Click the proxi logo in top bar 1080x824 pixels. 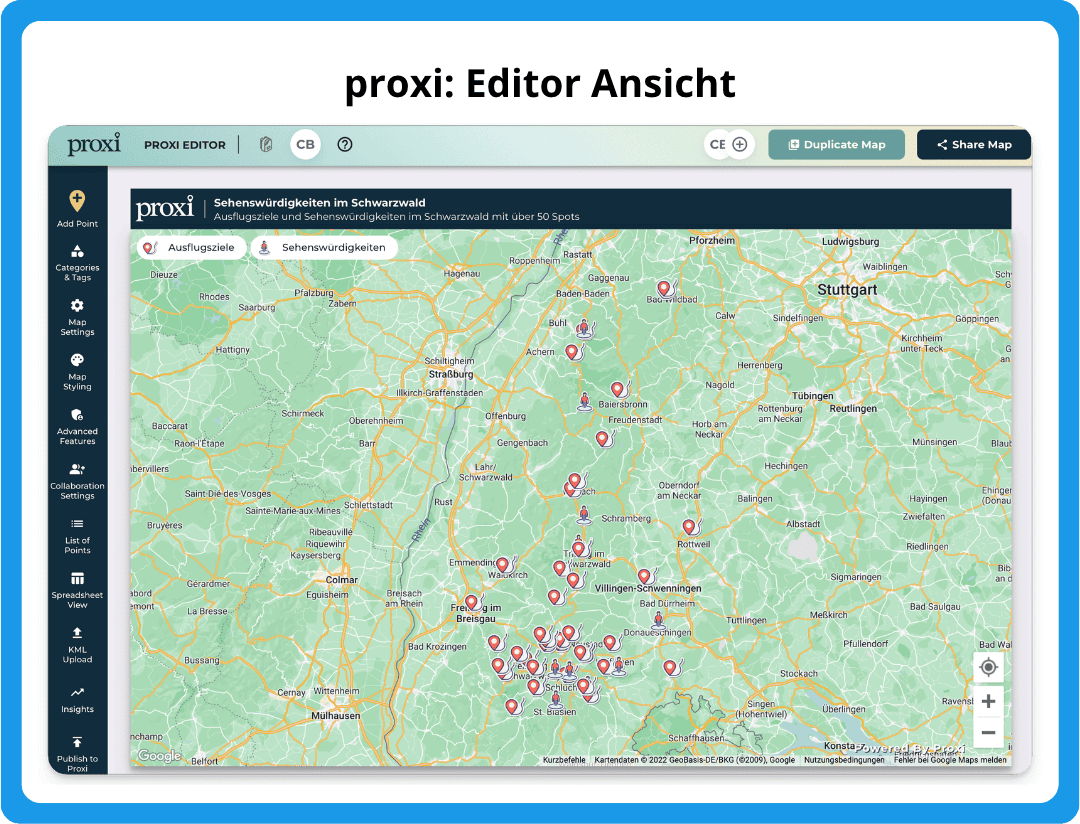click(x=94, y=144)
